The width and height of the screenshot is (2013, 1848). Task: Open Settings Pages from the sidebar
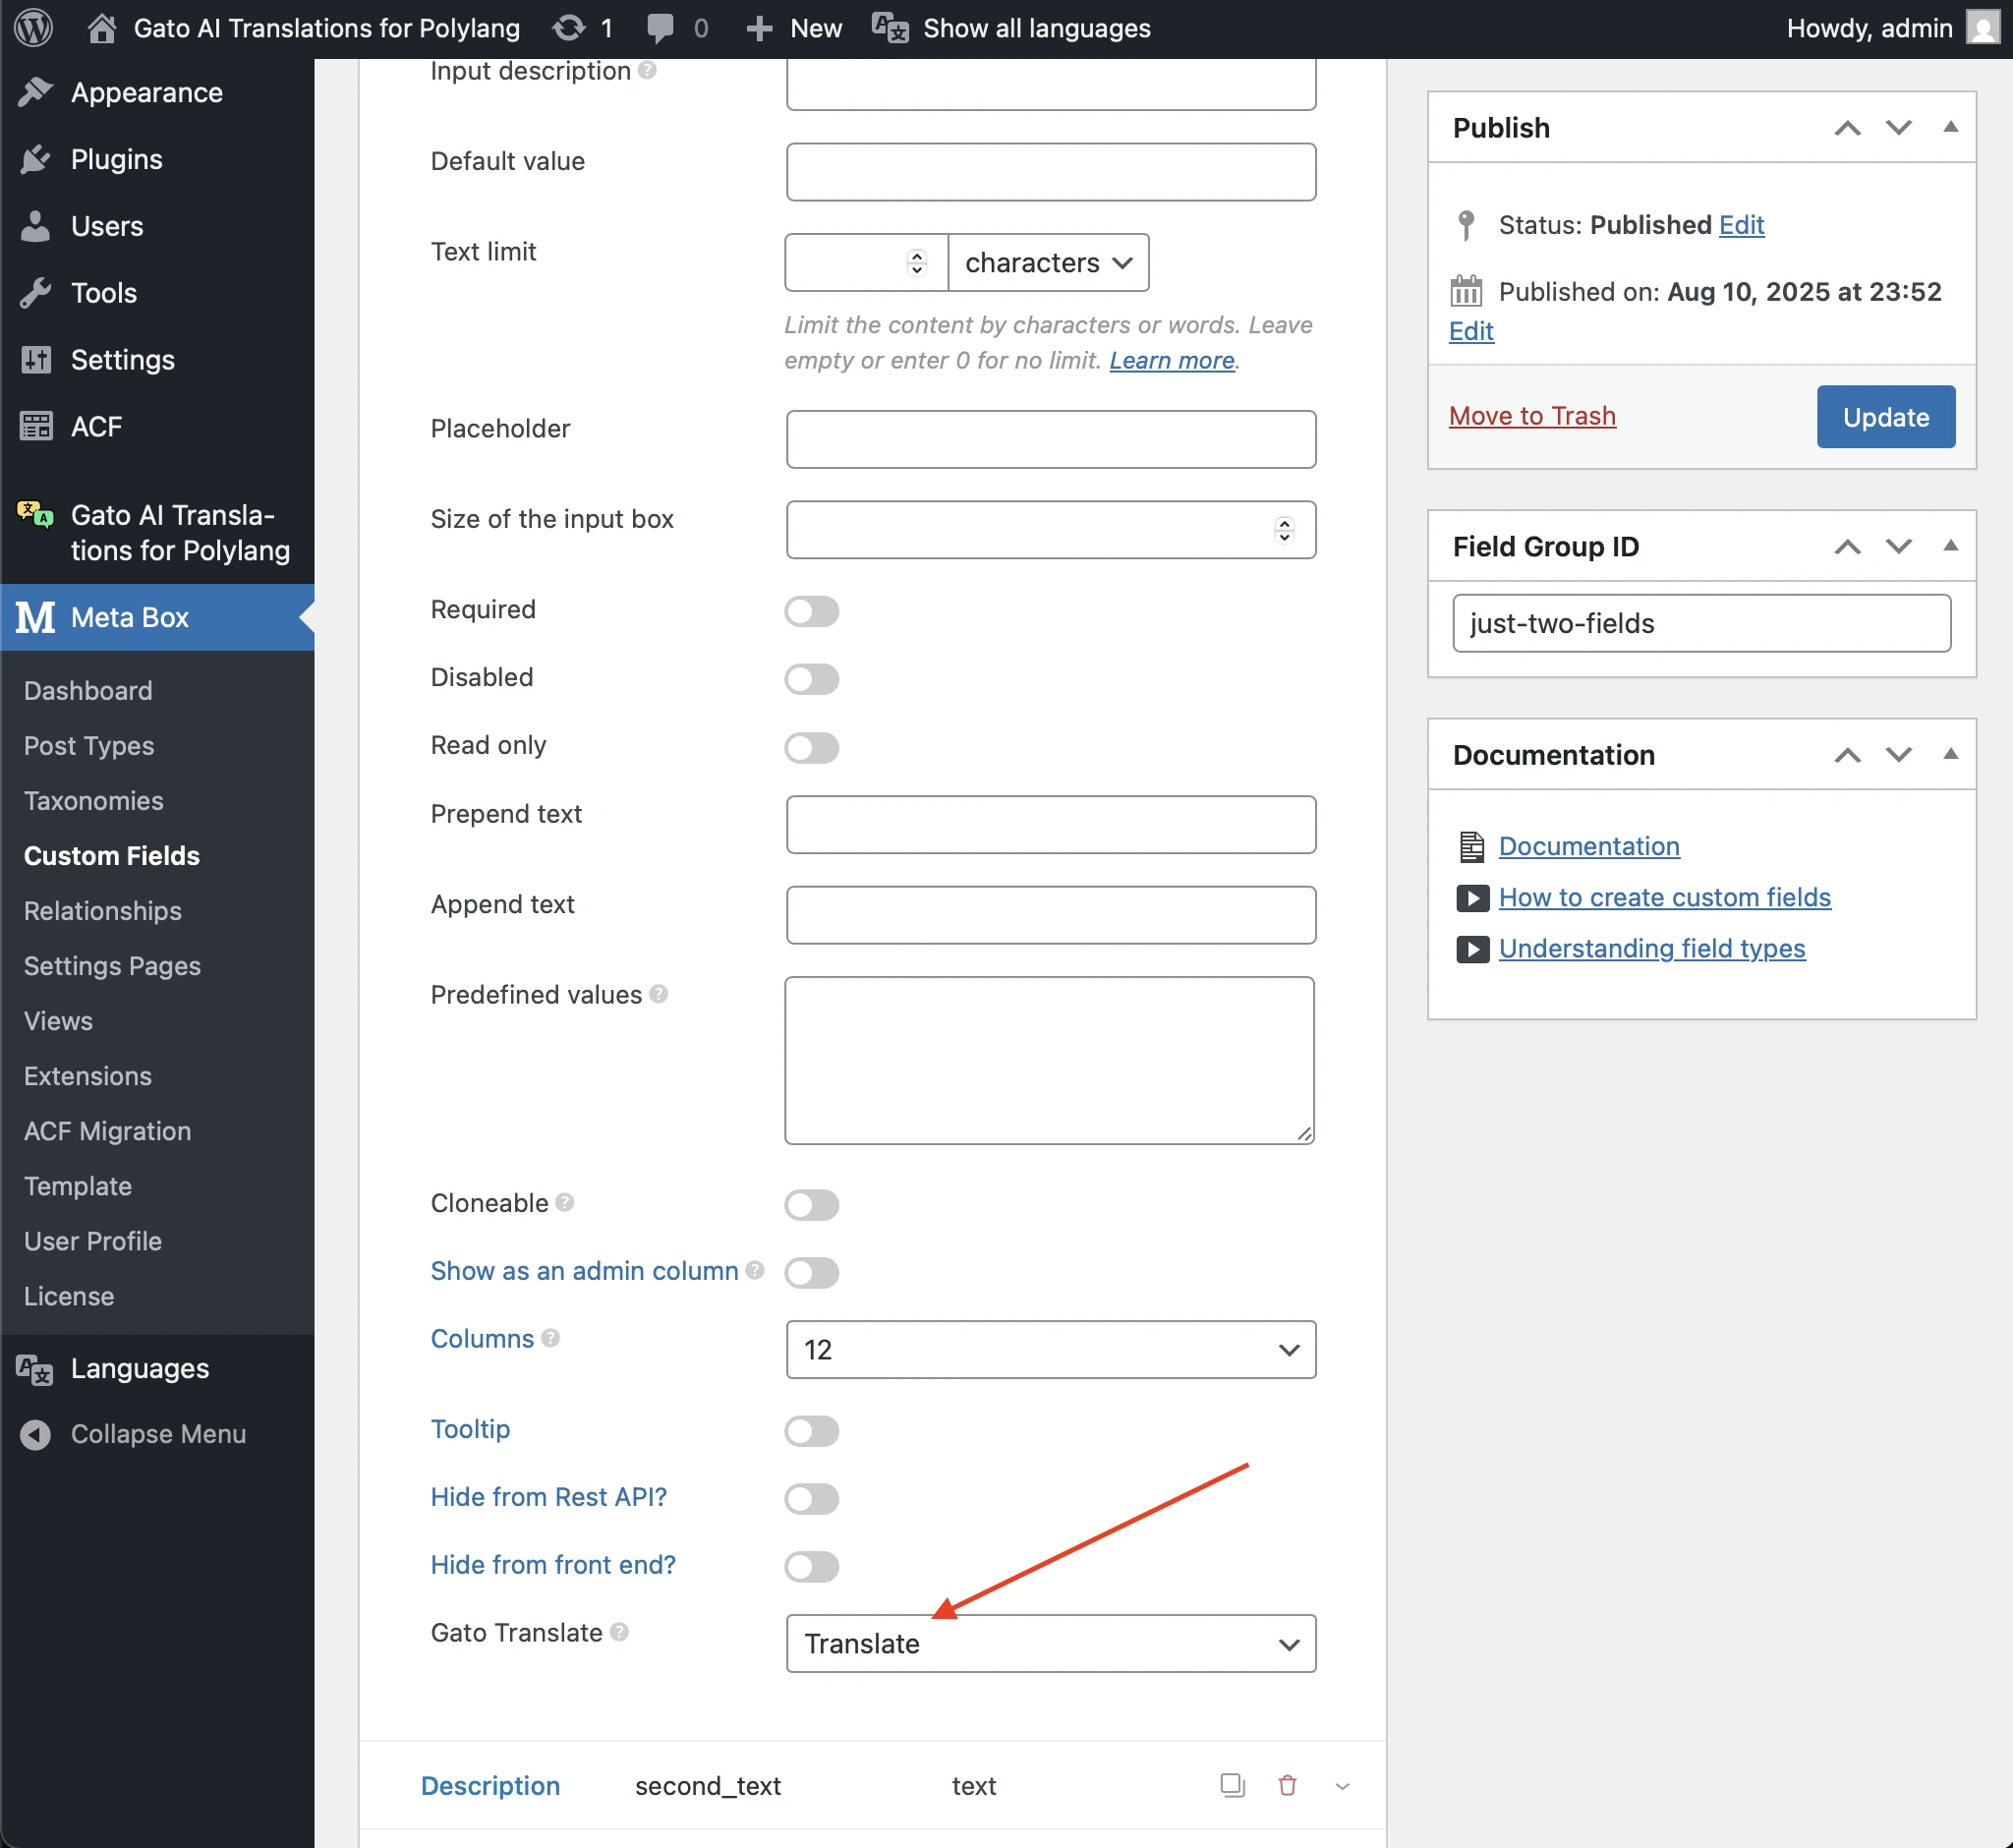tap(111, 966)
